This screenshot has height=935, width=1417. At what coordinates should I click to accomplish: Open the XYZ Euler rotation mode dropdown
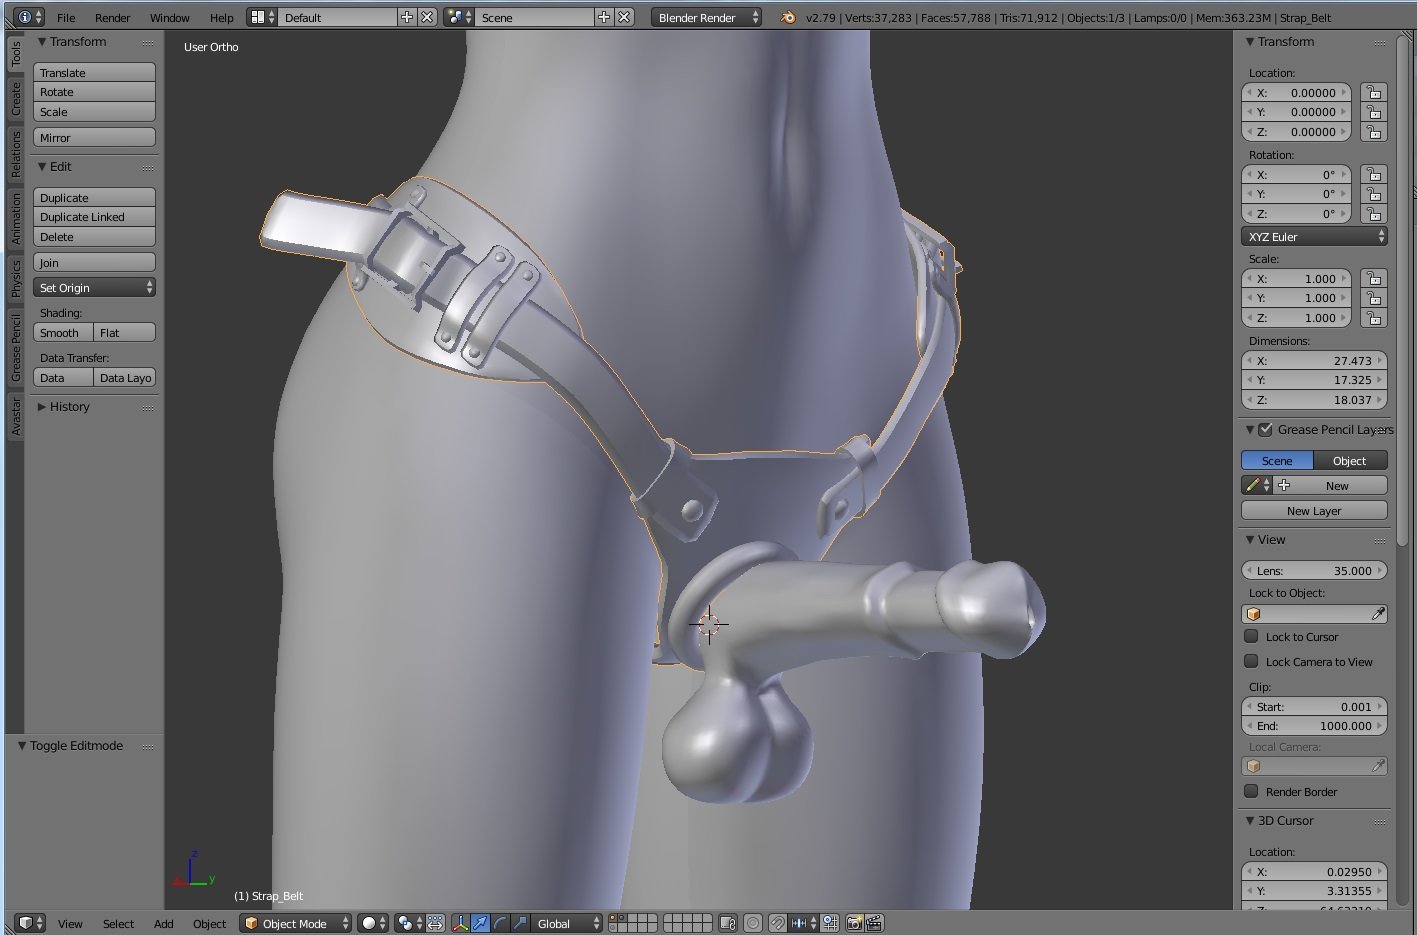tap(1314, 236)
